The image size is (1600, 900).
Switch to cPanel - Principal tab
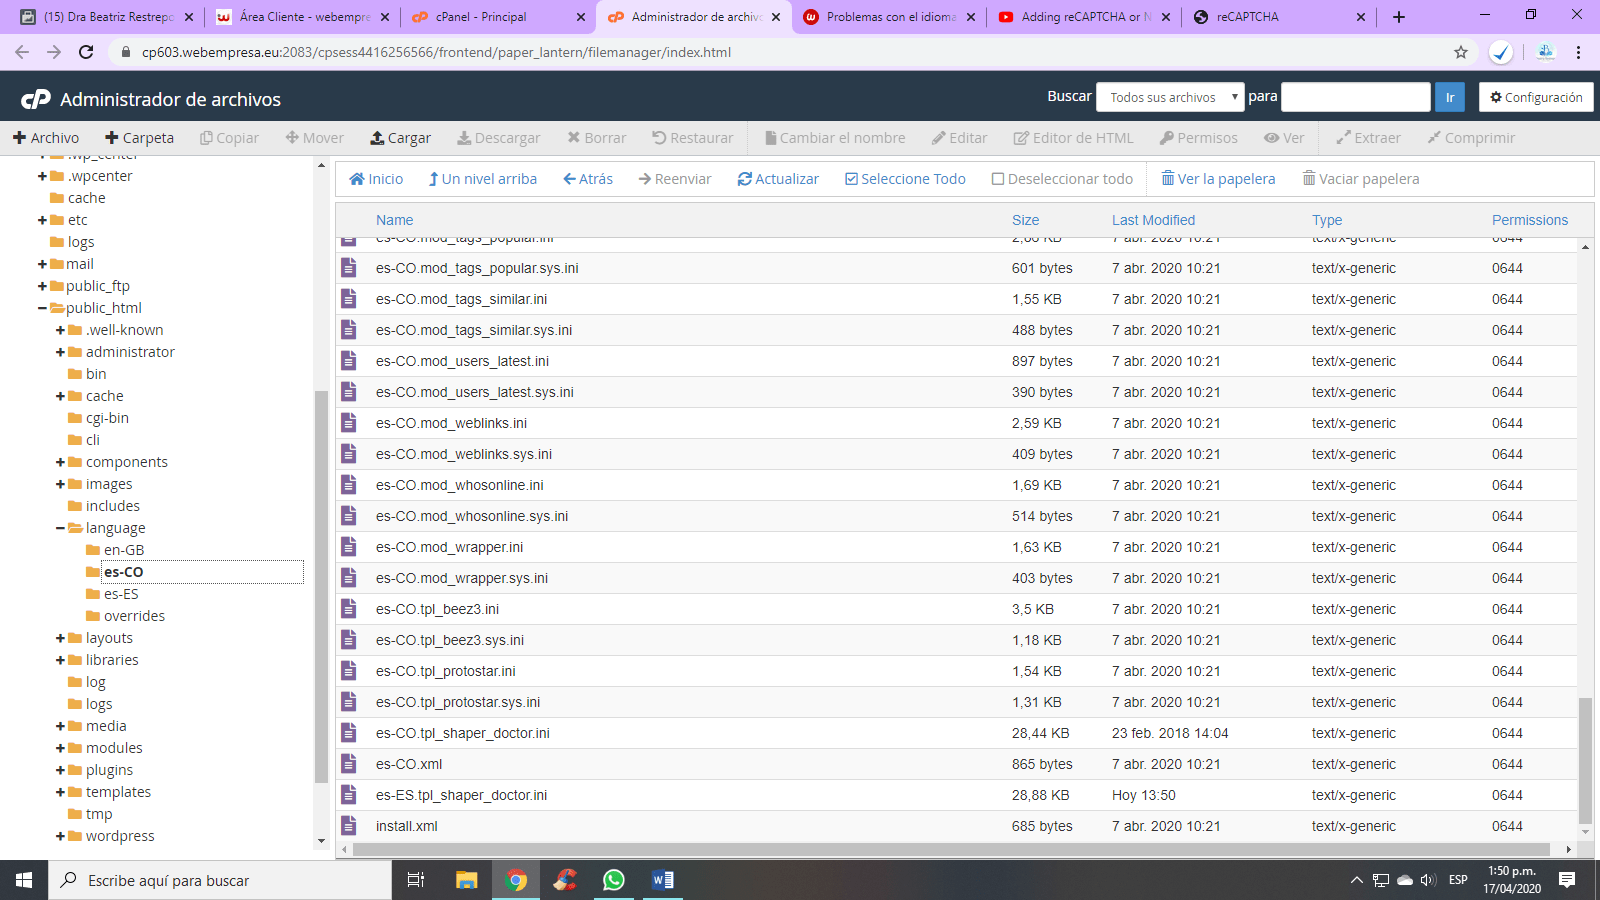pos(497,17)
